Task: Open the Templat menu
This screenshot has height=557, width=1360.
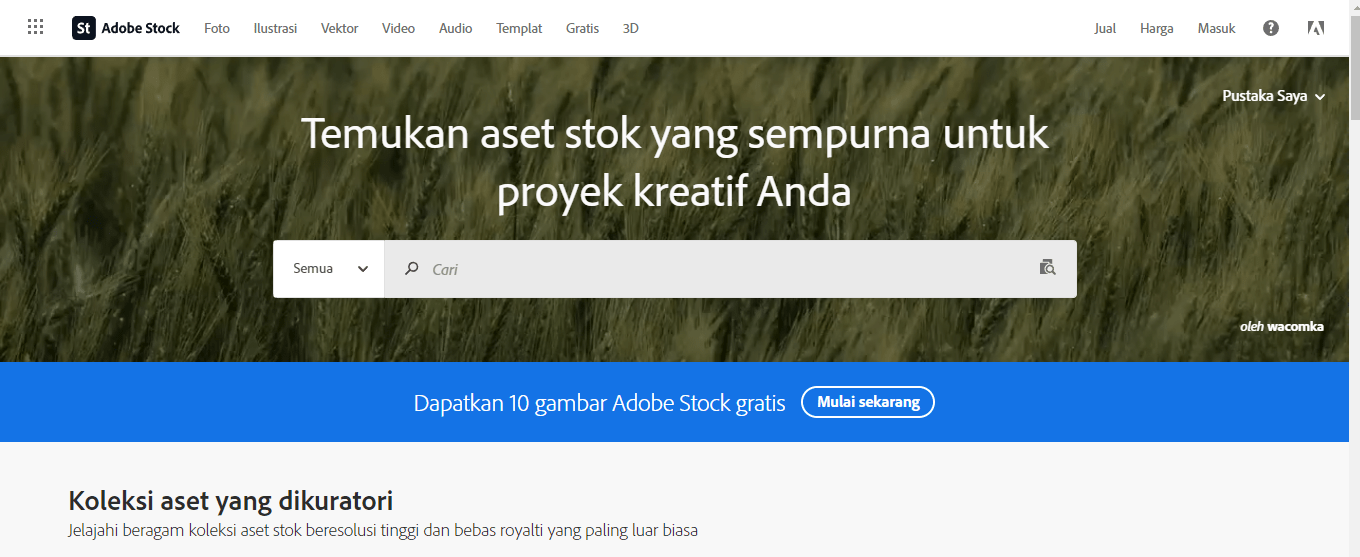Action: pyautogui.click(x=519, y=28)
